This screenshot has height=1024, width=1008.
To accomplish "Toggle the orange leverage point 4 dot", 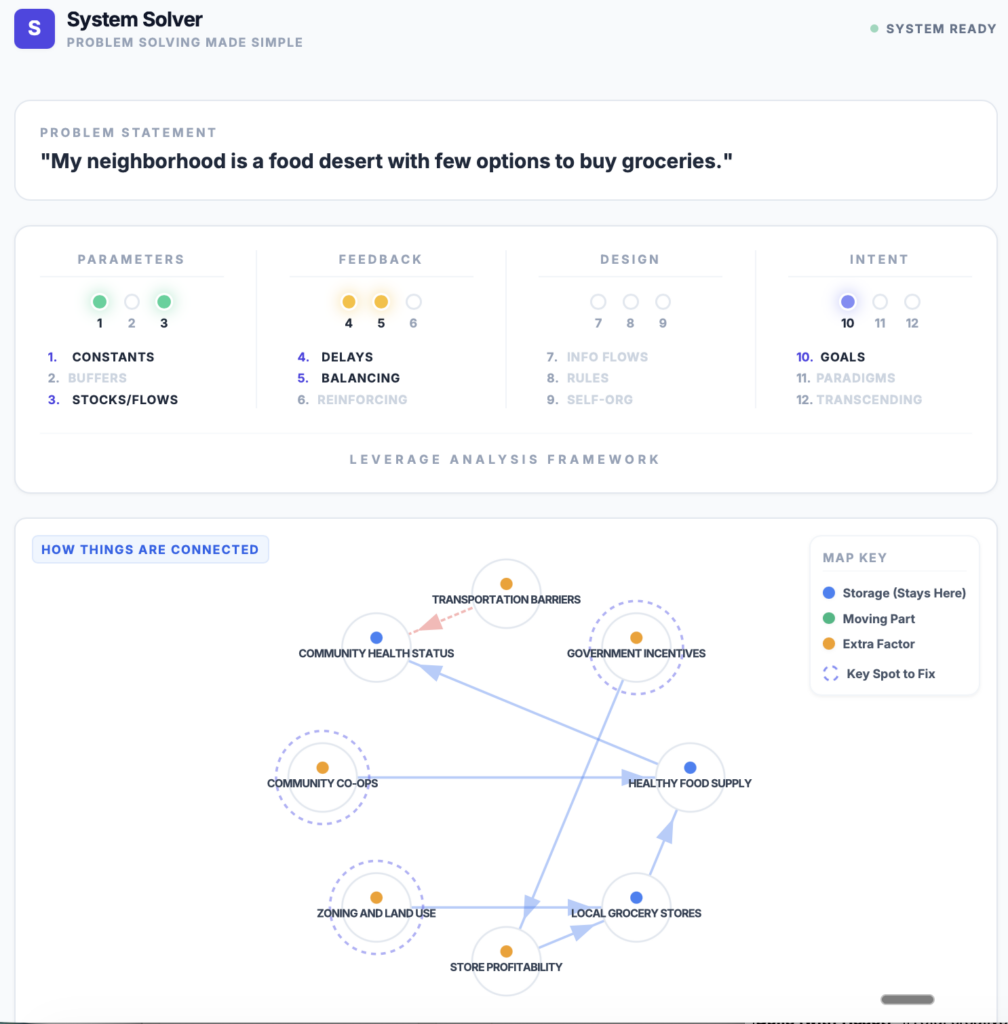I will click(x=349, y=301).
